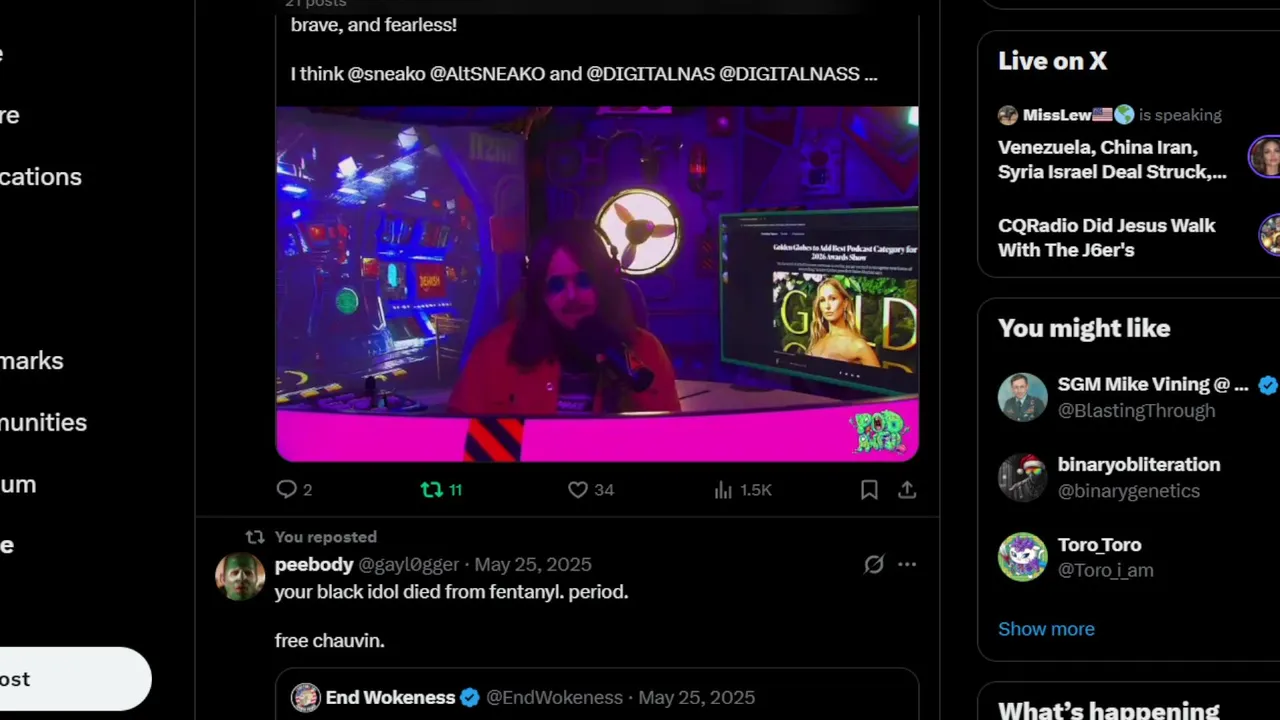Click Toro_Toro's avatar icon
The height and width of the screenshot is (720, 1280).
click(1022, 557)
